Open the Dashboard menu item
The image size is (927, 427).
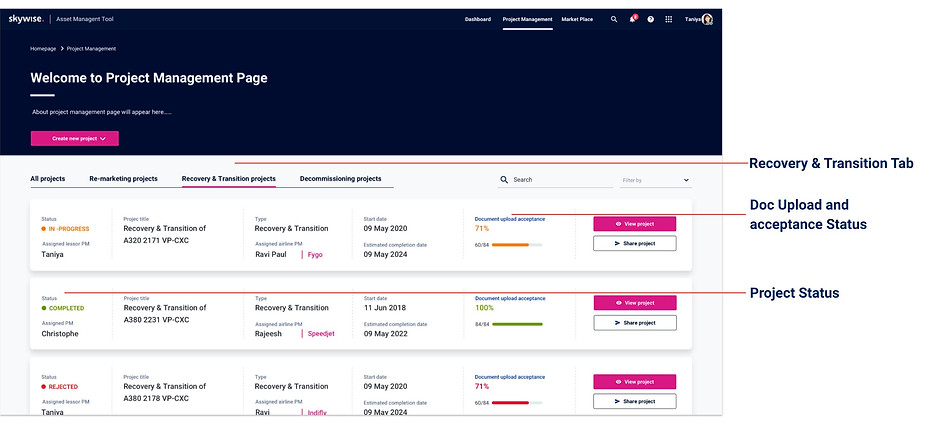[x=478, y=20]
